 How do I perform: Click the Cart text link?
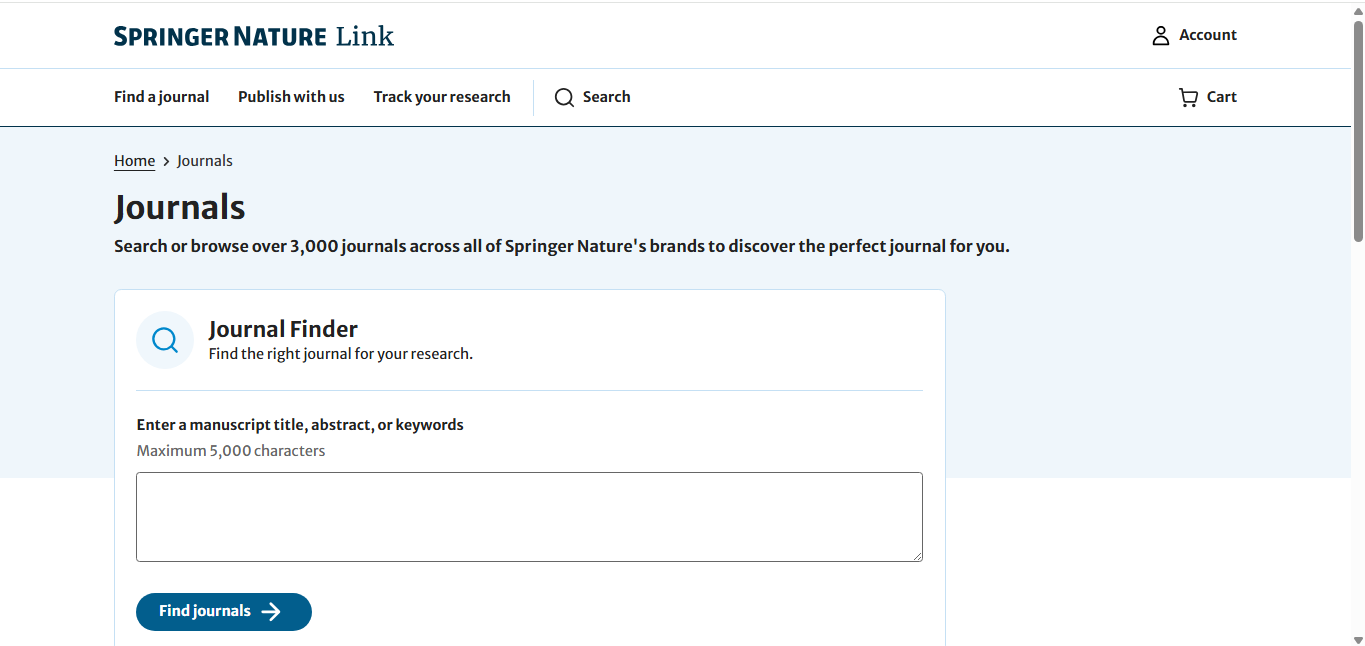tap(1222, 97)
